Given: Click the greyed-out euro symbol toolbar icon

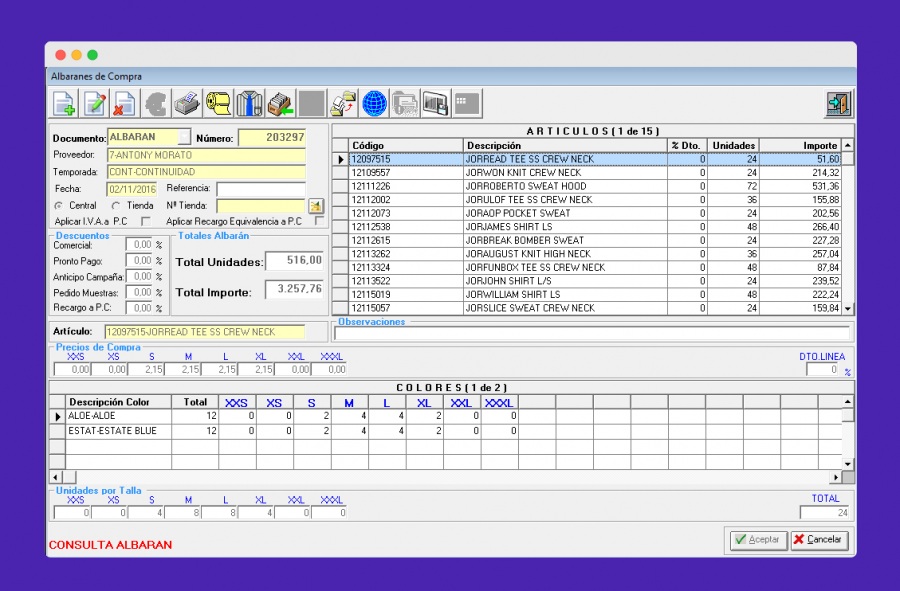Looking at the screenshot, I should (156, 104).
